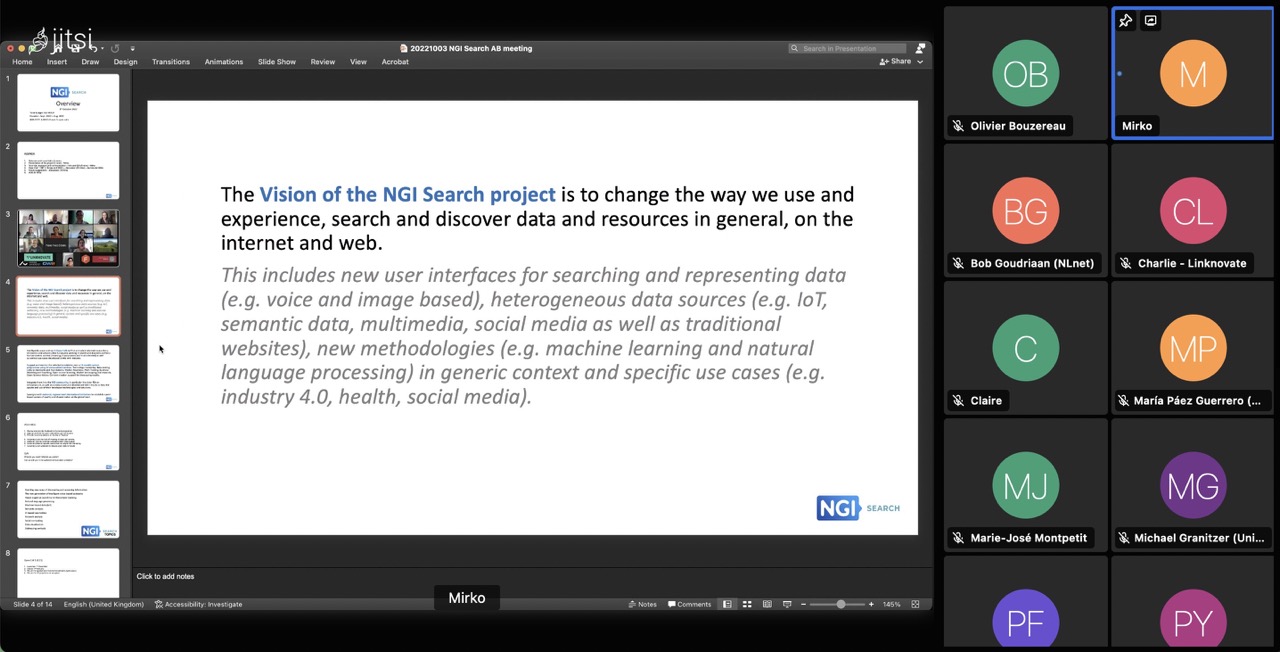Open the Slide Show ribbon tab
The image size is (1280, 652).
coord(277,62)
